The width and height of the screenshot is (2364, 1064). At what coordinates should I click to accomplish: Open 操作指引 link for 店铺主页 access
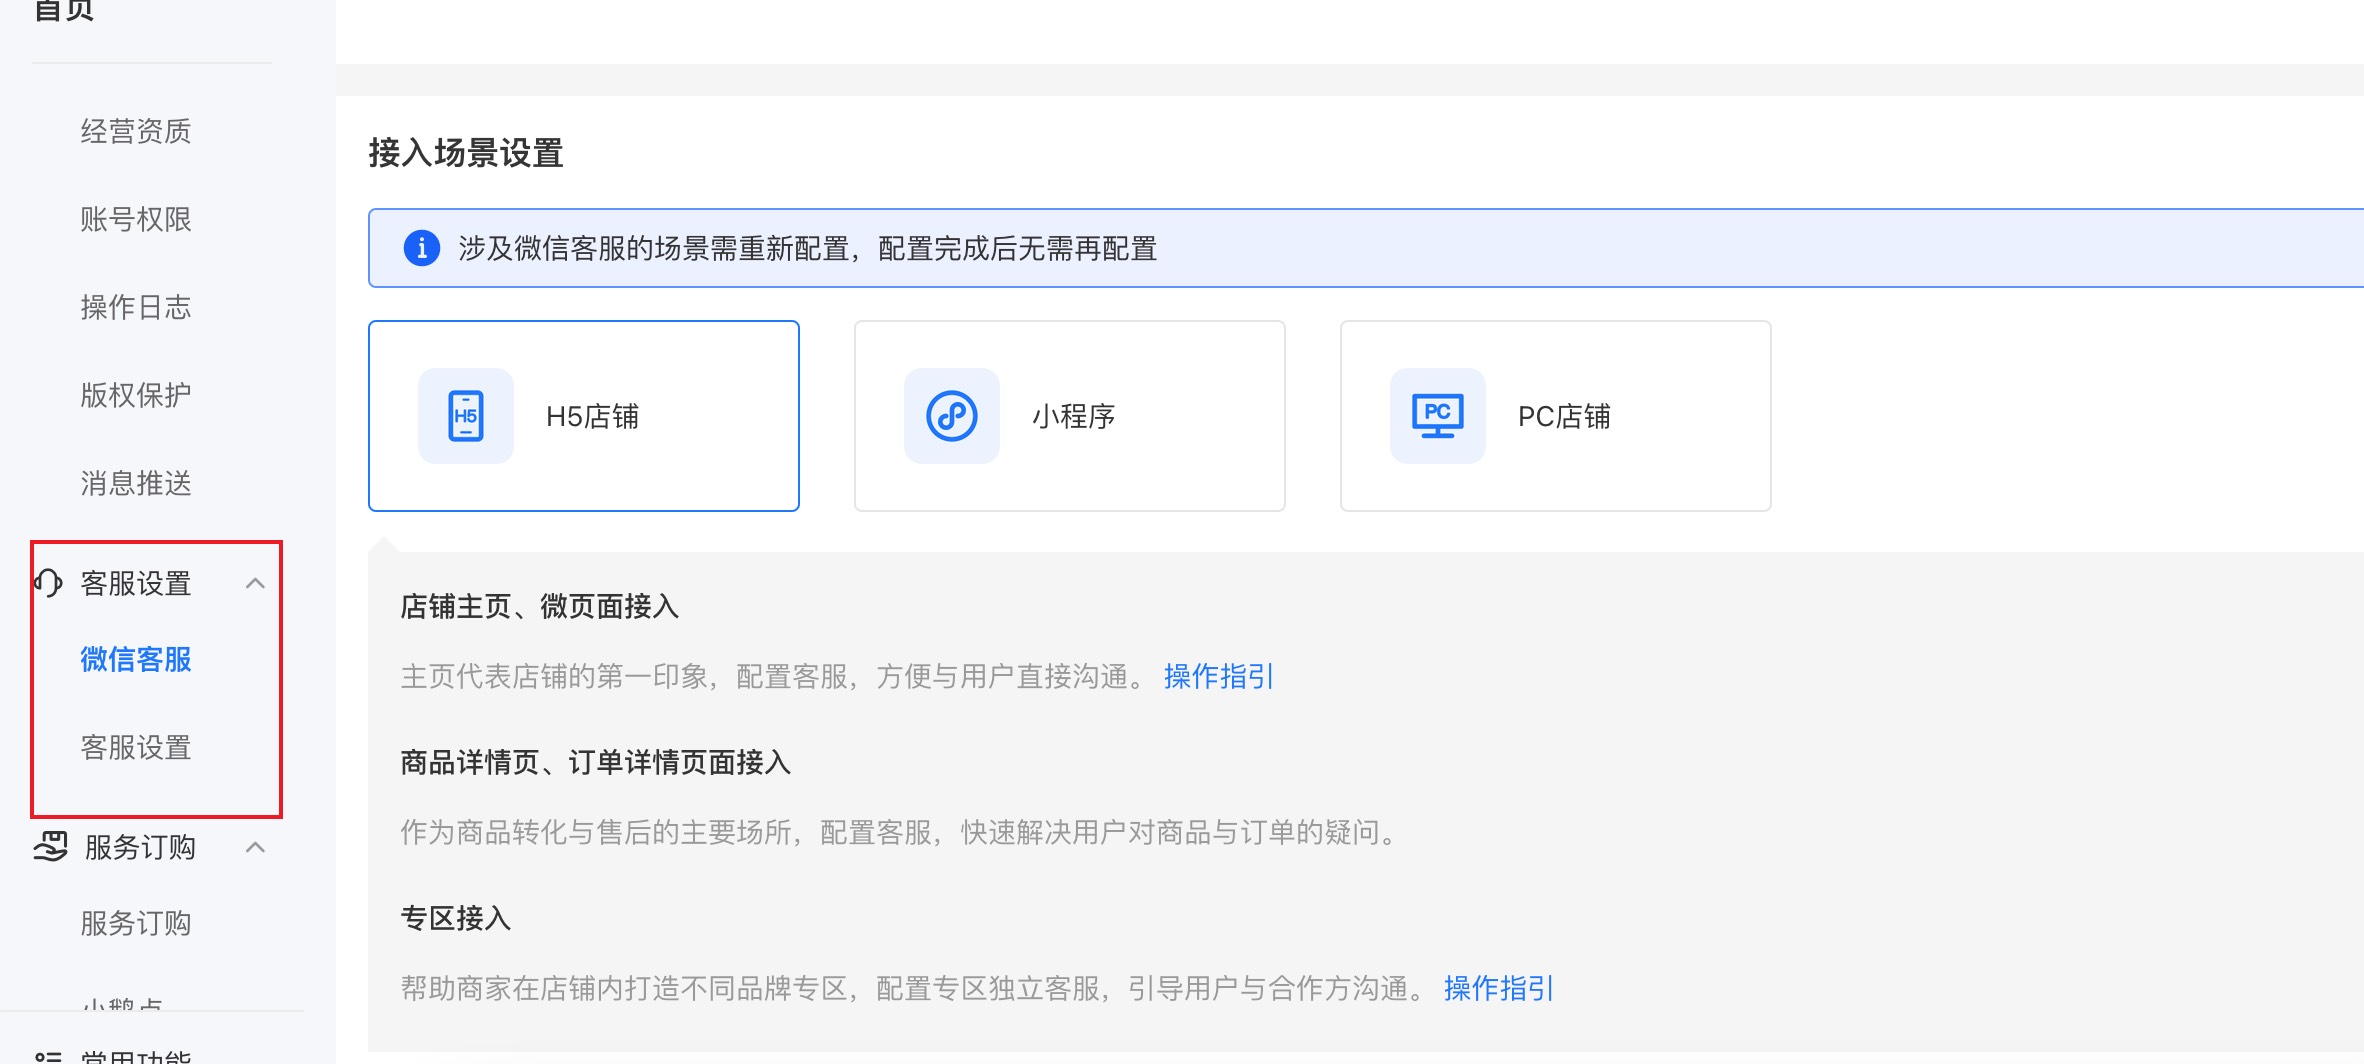coord(1219,677)
